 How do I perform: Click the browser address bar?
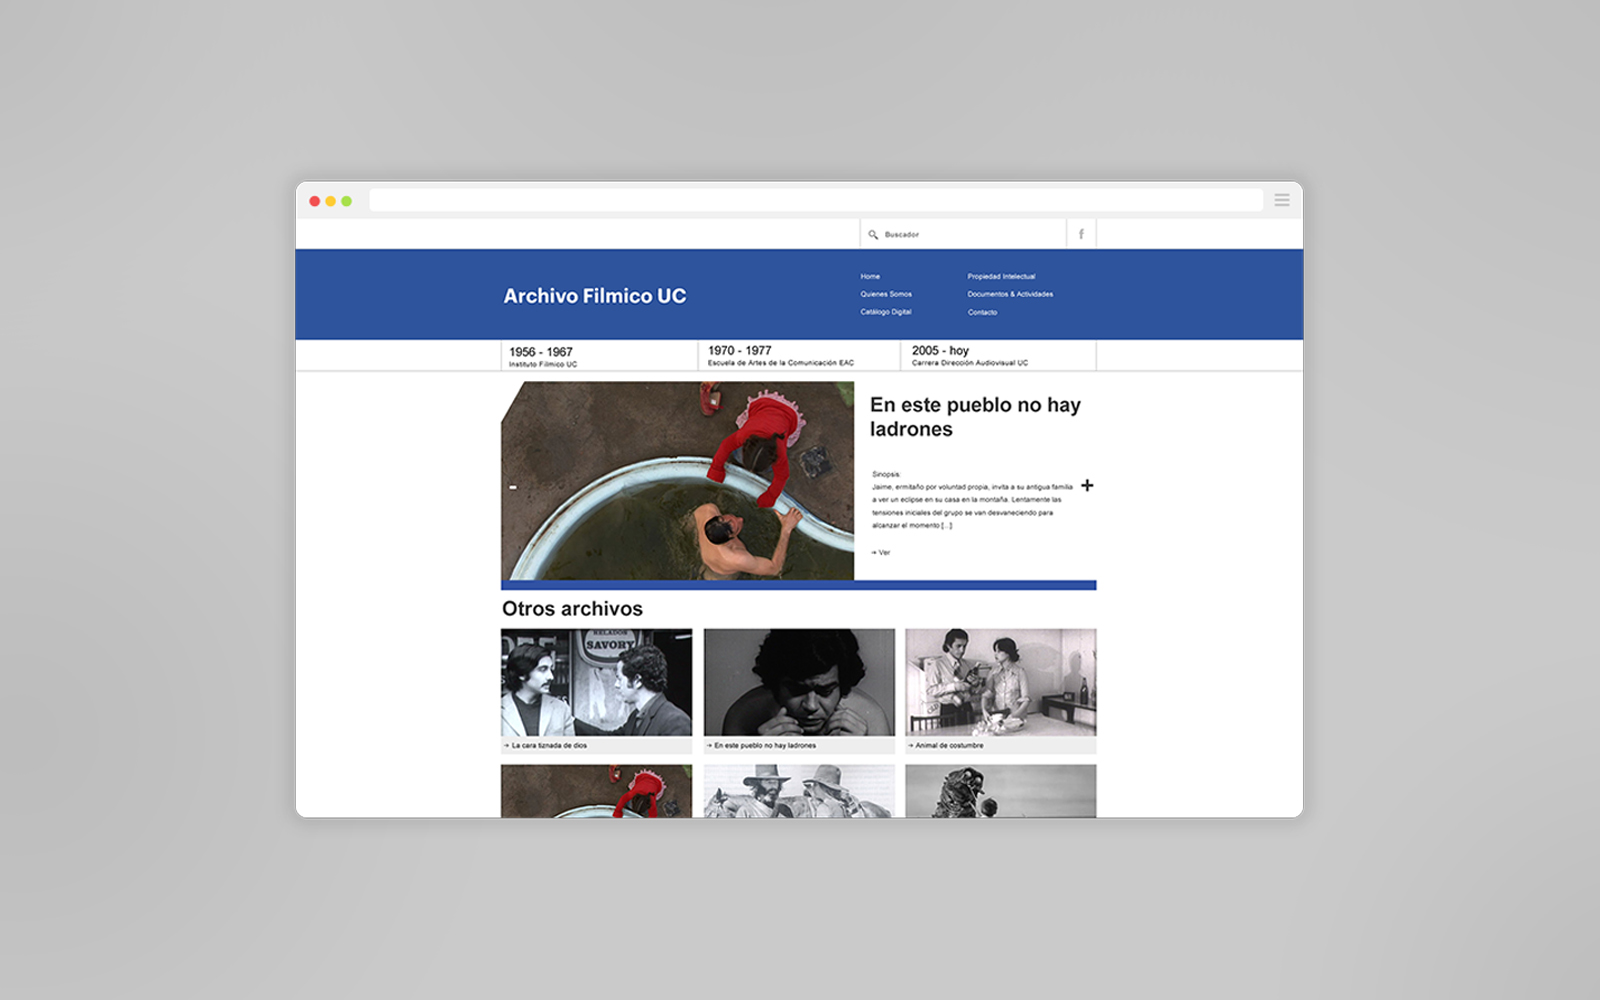pos(816,200)
